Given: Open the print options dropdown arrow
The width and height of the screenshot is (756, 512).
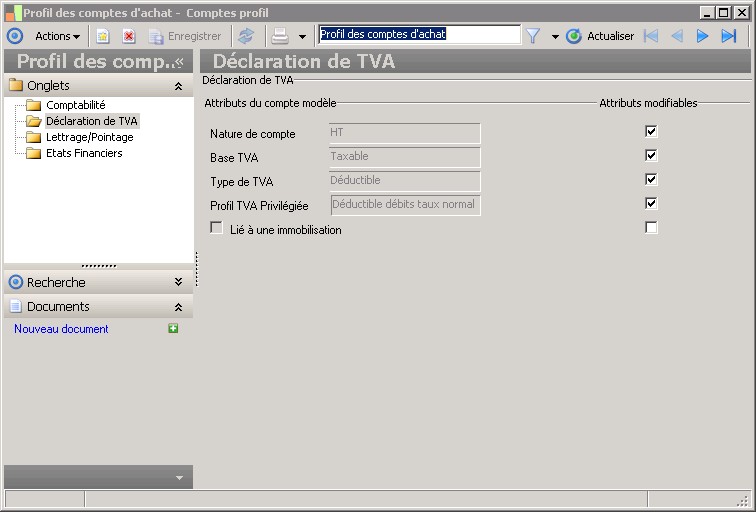Looking at the screenshot, I should click(x=302, y=37).
